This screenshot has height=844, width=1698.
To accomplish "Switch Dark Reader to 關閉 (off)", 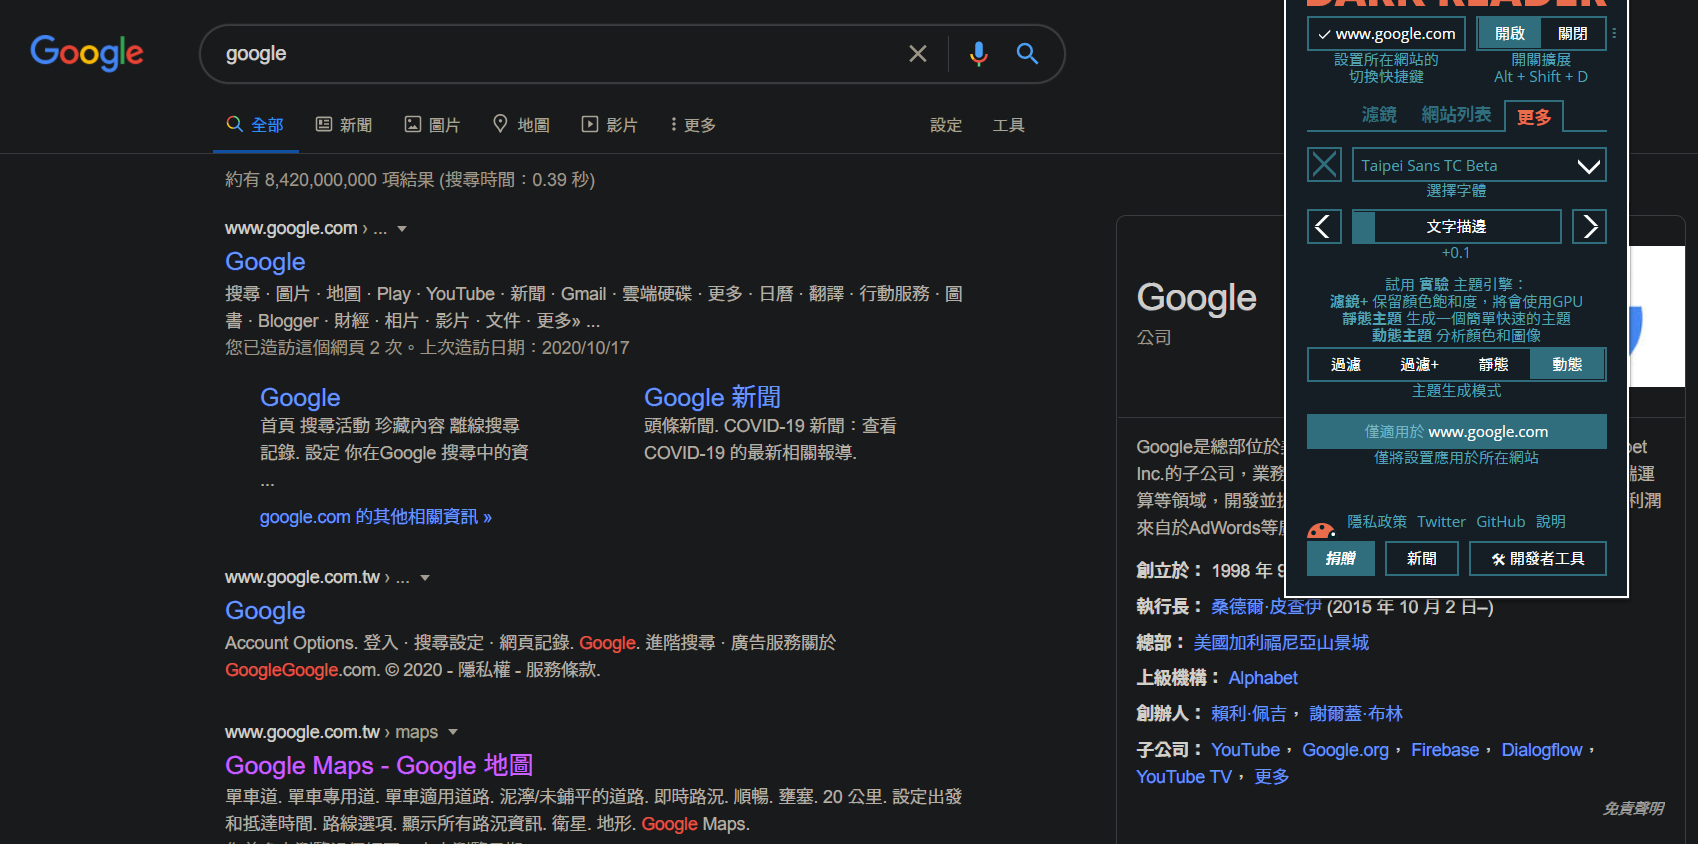I will click(x=1573, y=34).
